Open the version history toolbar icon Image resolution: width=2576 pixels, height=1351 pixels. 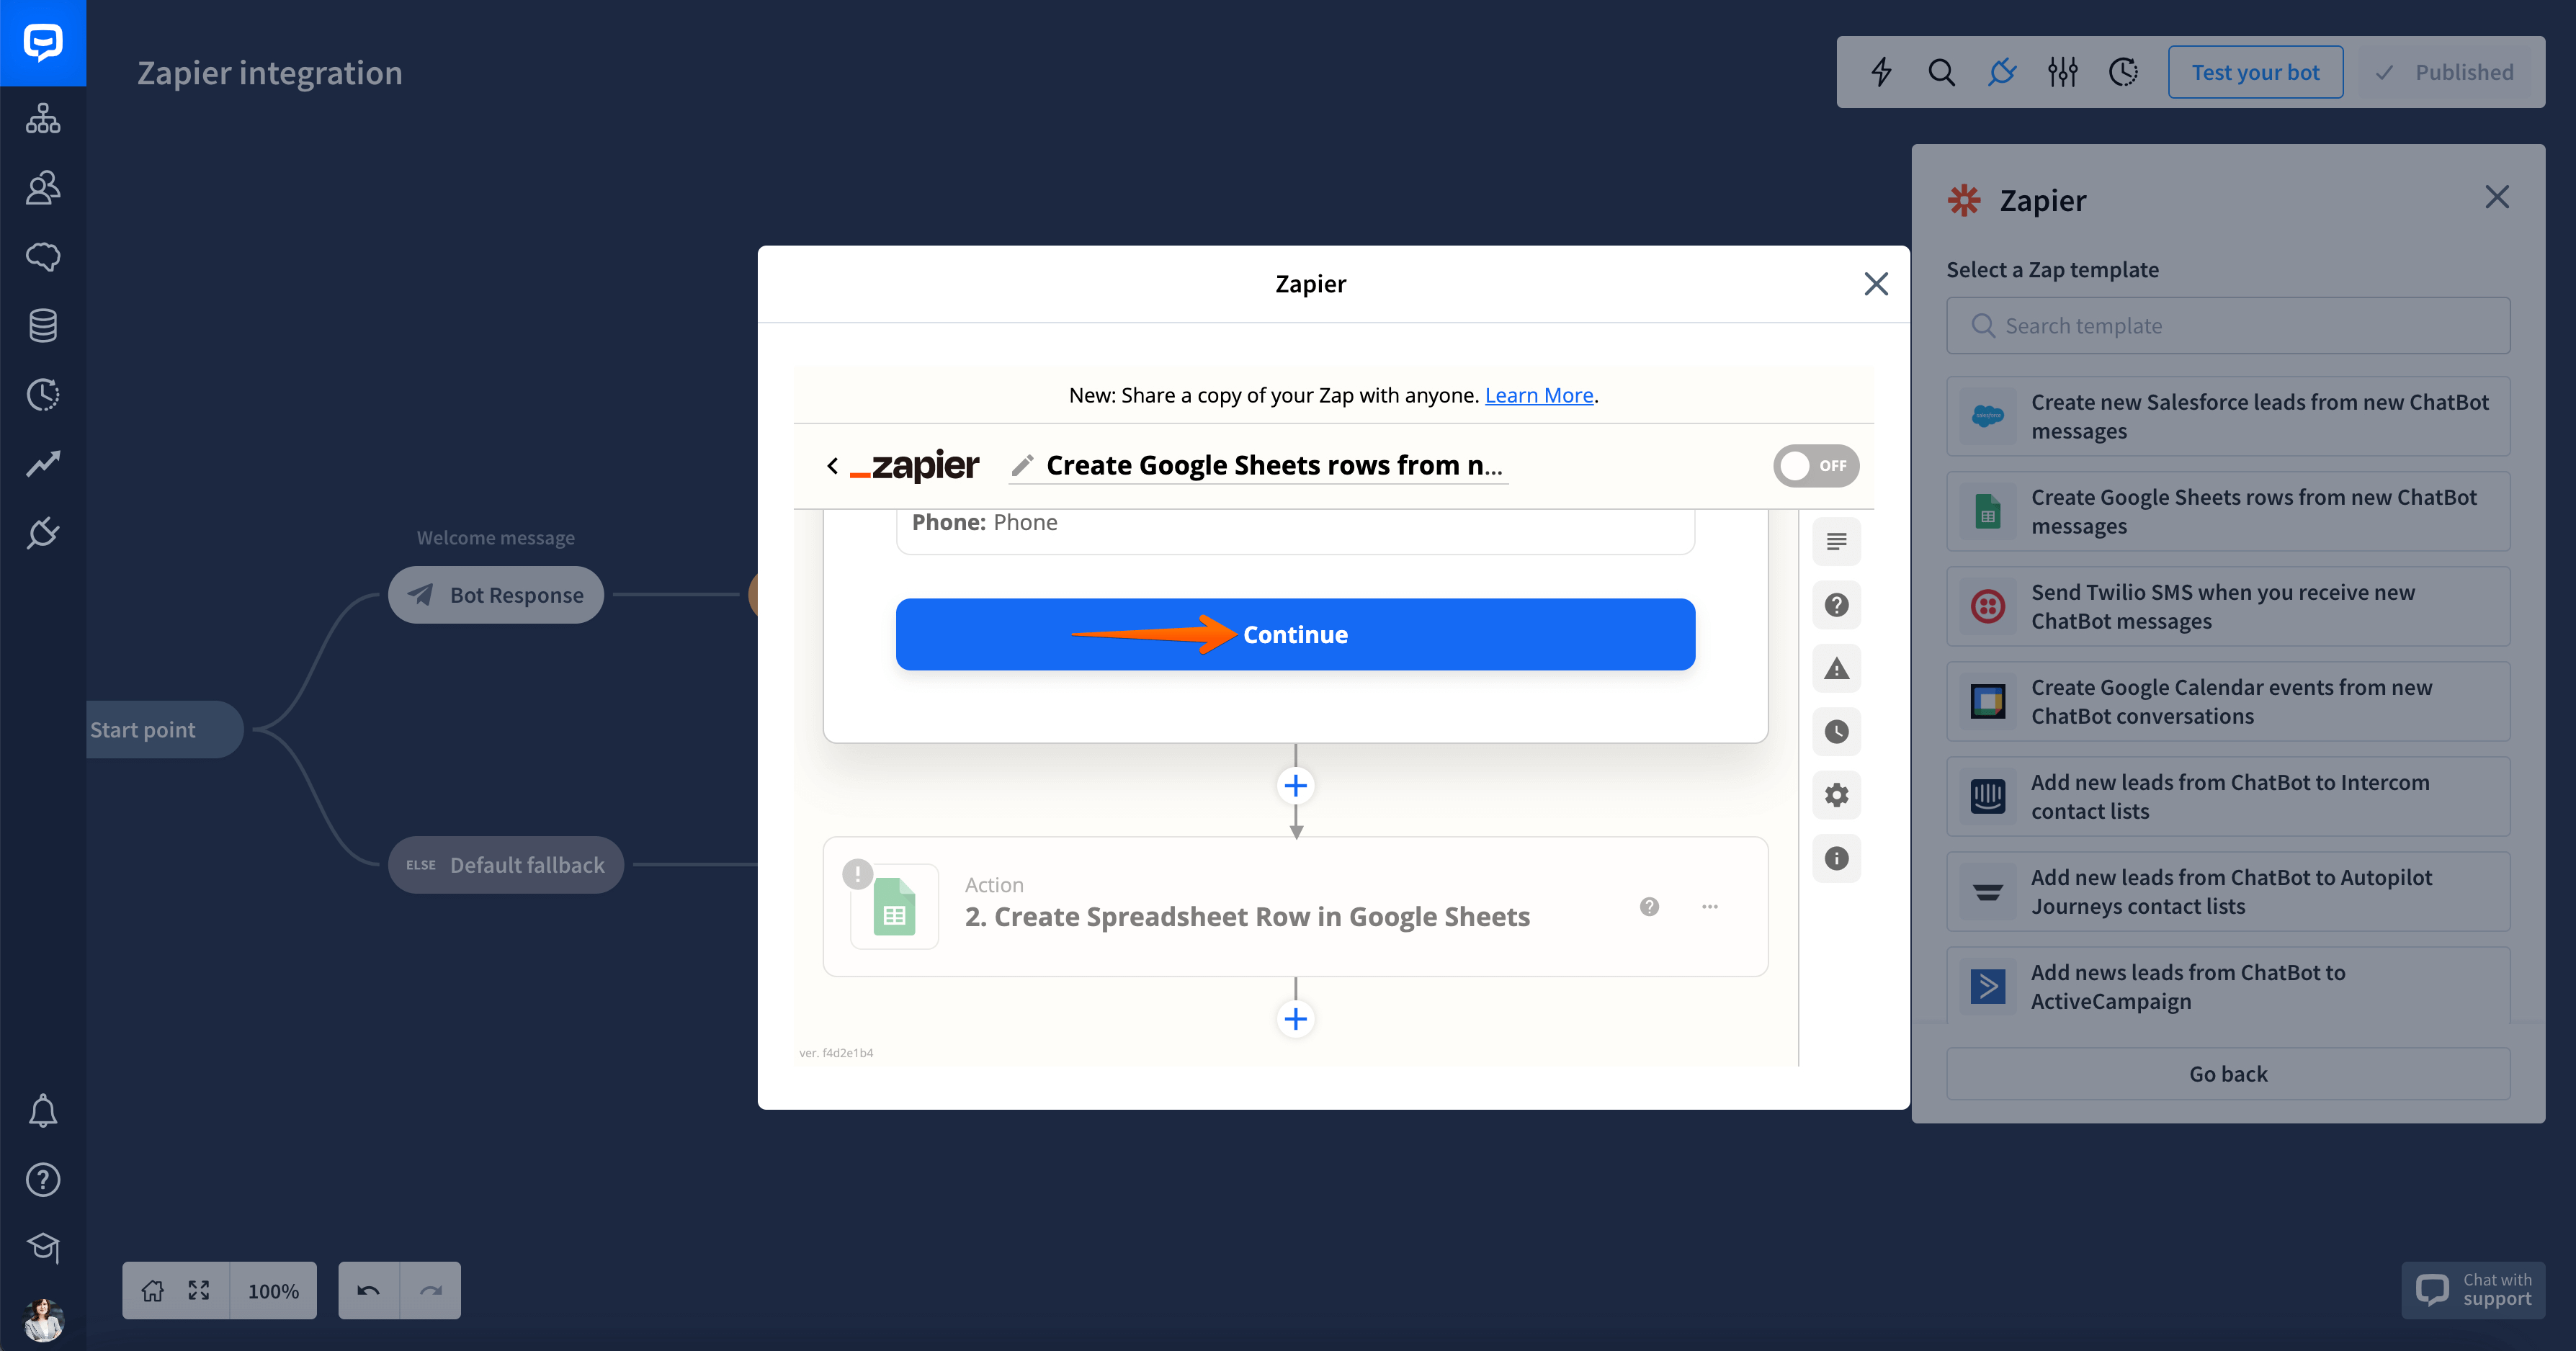click(x=2122, y=72)
